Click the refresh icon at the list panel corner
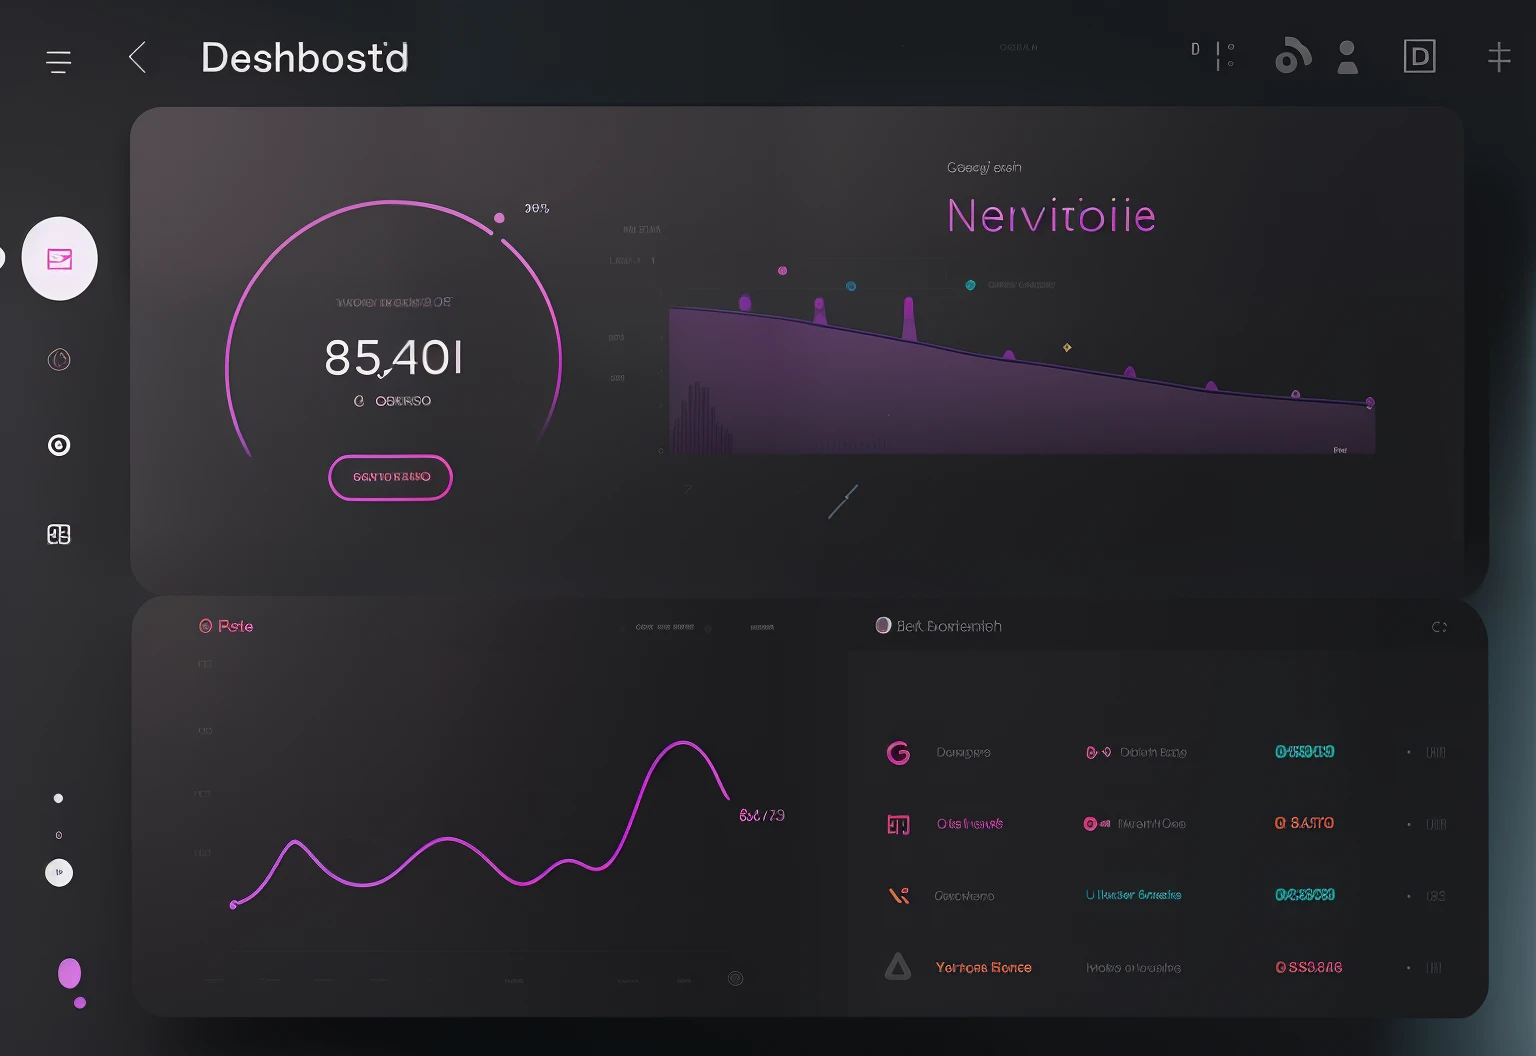This screenshot has width=1536, height=1056. click(x=1439, y=627)
